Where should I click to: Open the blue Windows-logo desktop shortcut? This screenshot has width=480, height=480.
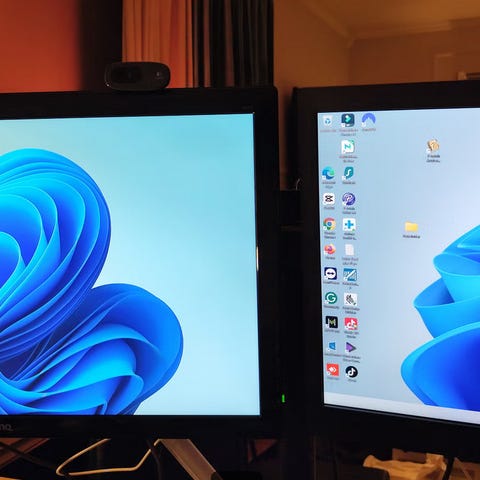click(x=332, y=346)
